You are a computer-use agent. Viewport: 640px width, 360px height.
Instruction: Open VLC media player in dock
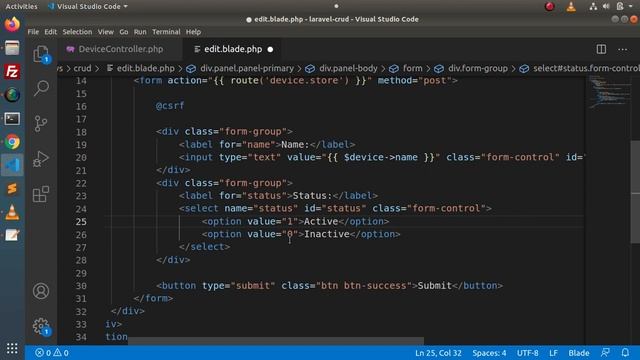coord(12,212)
